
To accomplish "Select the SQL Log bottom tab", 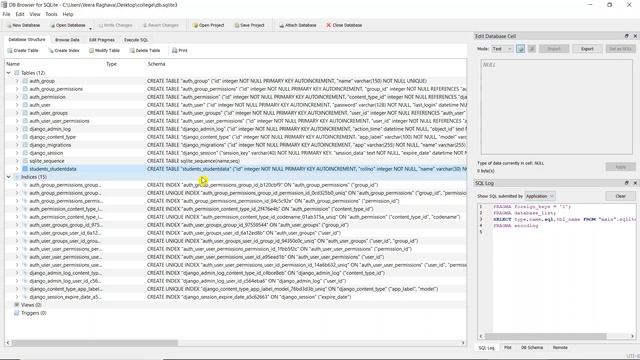I will pos(487,348).
